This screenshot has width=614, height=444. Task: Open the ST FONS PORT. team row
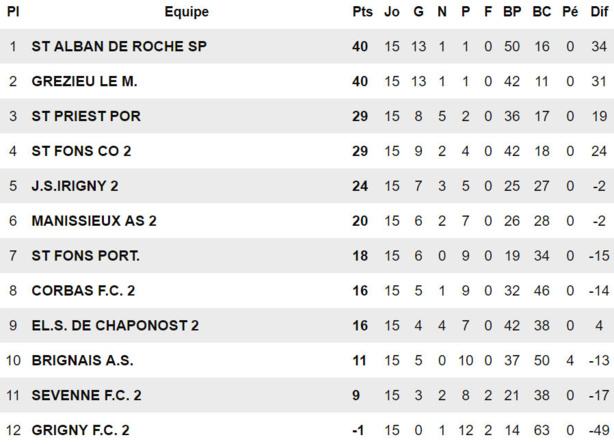[86, 256]
